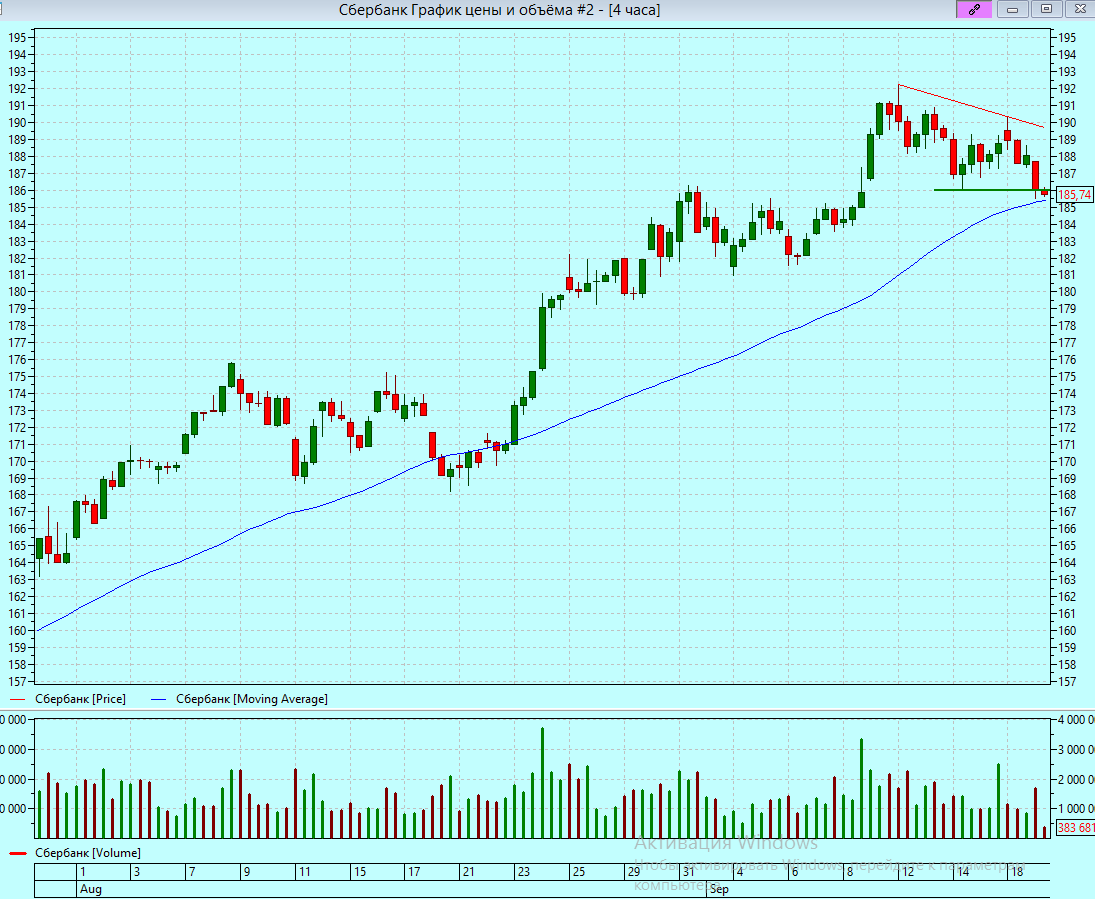Click date label 1 on the time axis
This screenshot has height=899, width=1095.
83,872
